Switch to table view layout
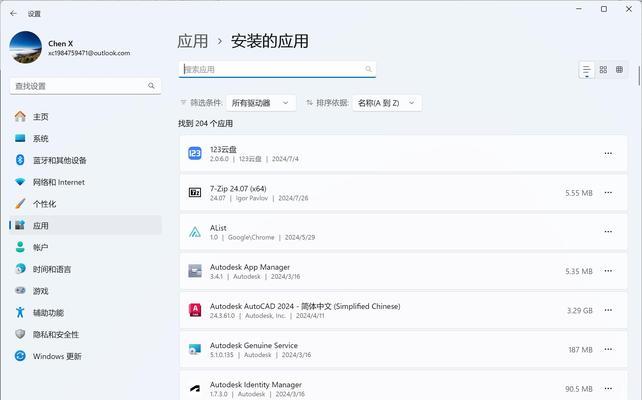The width and height of the screenshot is (642, 400). coord(619,70)
